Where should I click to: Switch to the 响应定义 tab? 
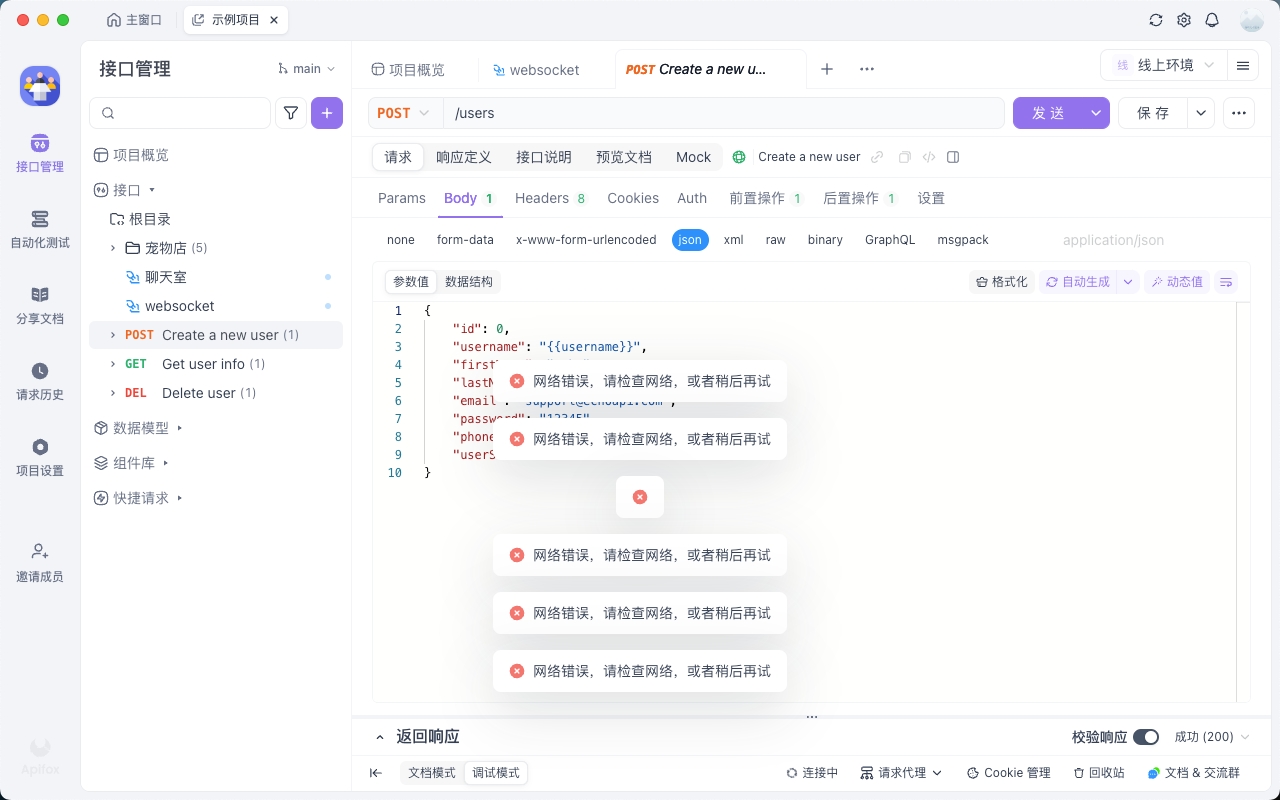click(x=463, y=157)
